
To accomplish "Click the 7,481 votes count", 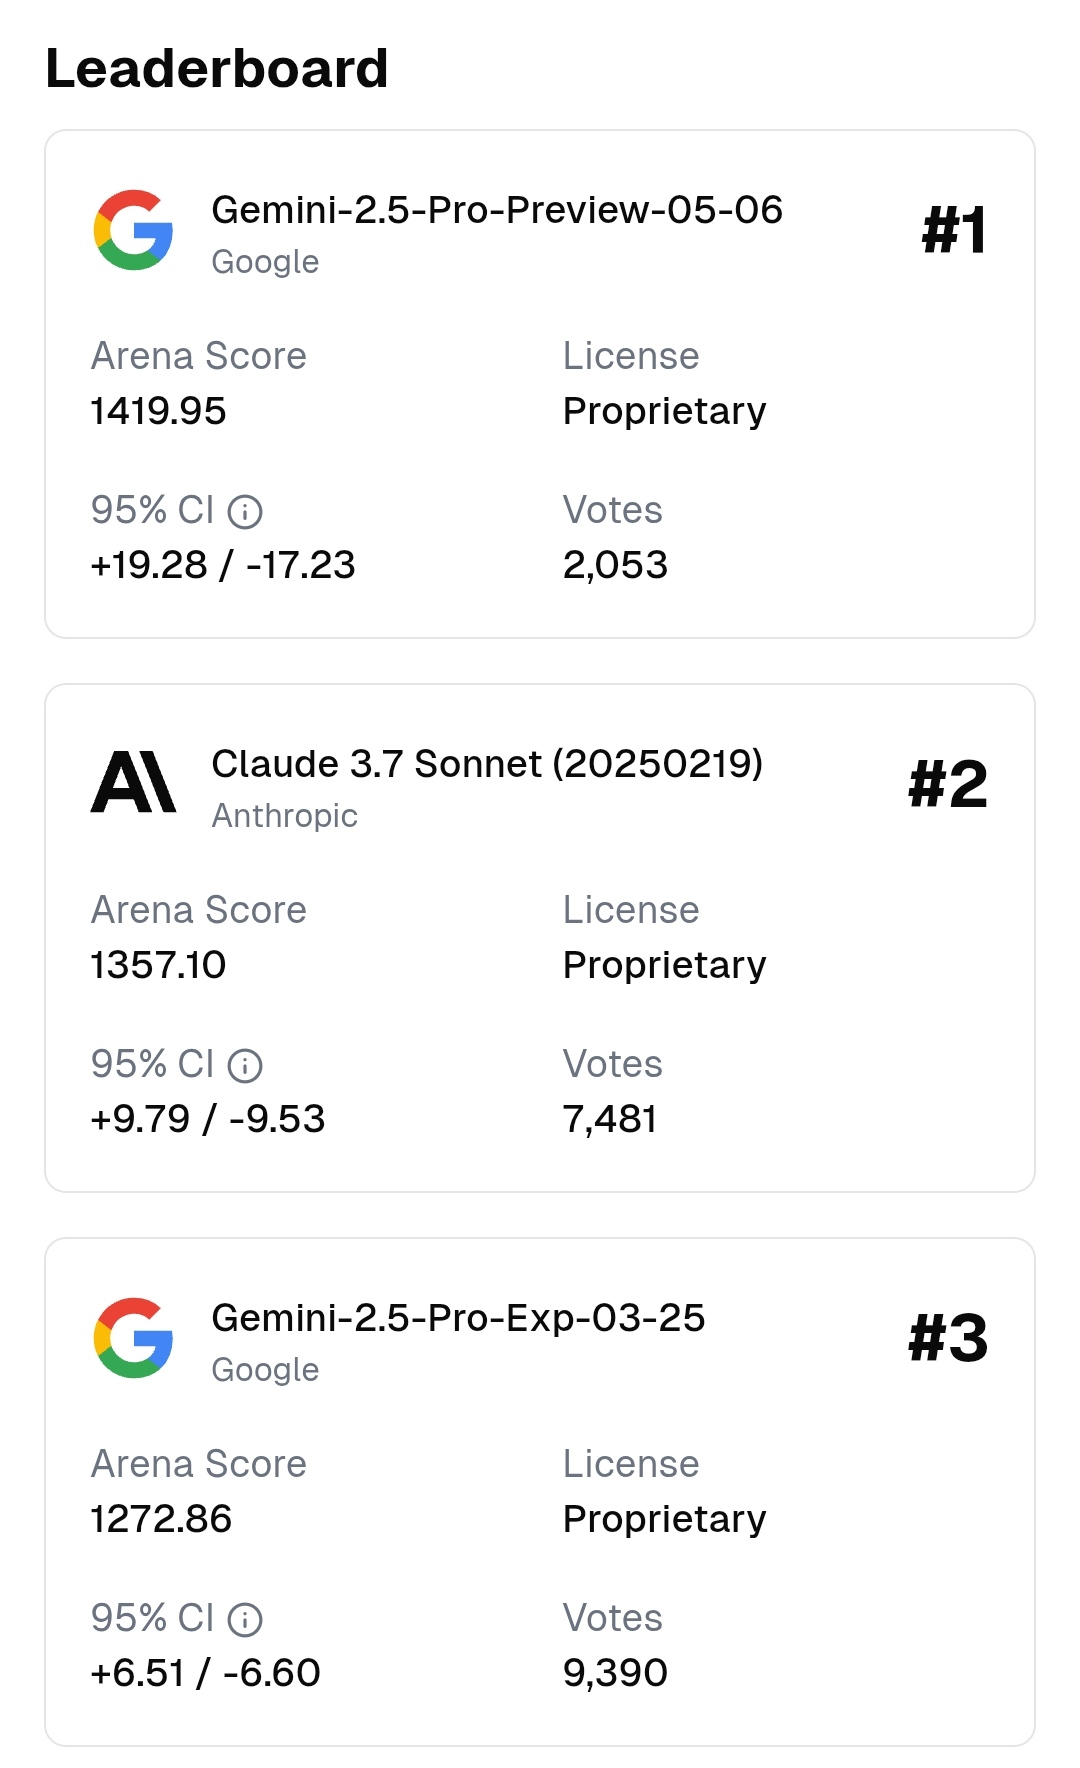I will [x=610, y=1119].
